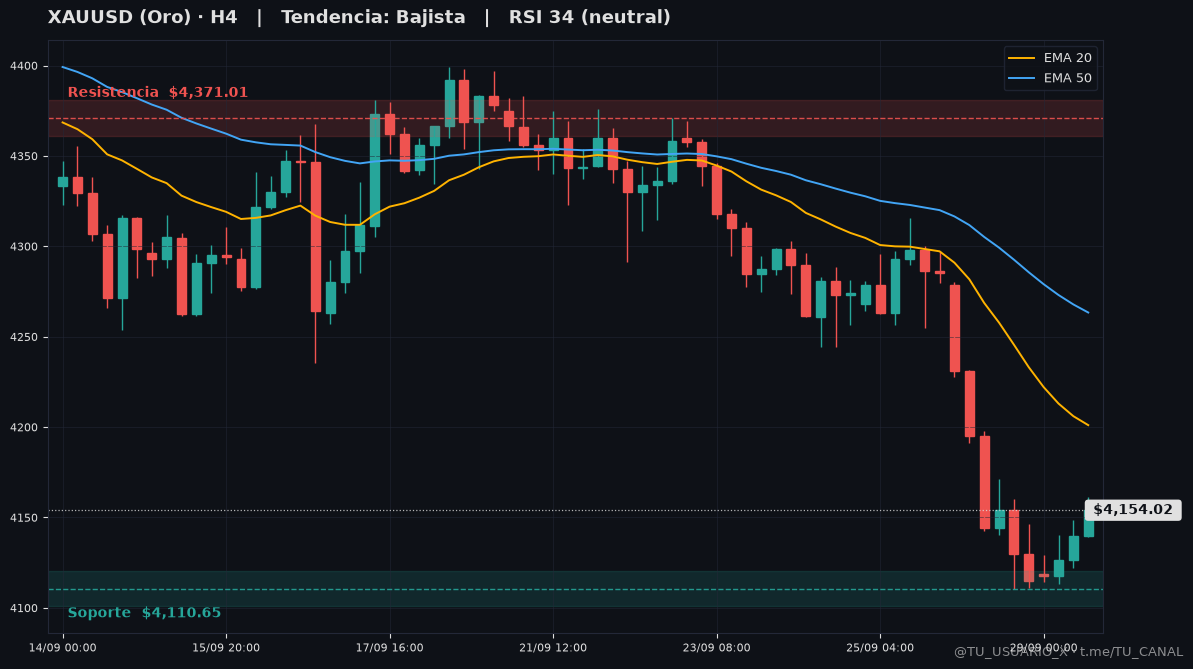Click the 4200 y-axis label
The width and height of the screenshot is (1193, 669).
point(23,427)
